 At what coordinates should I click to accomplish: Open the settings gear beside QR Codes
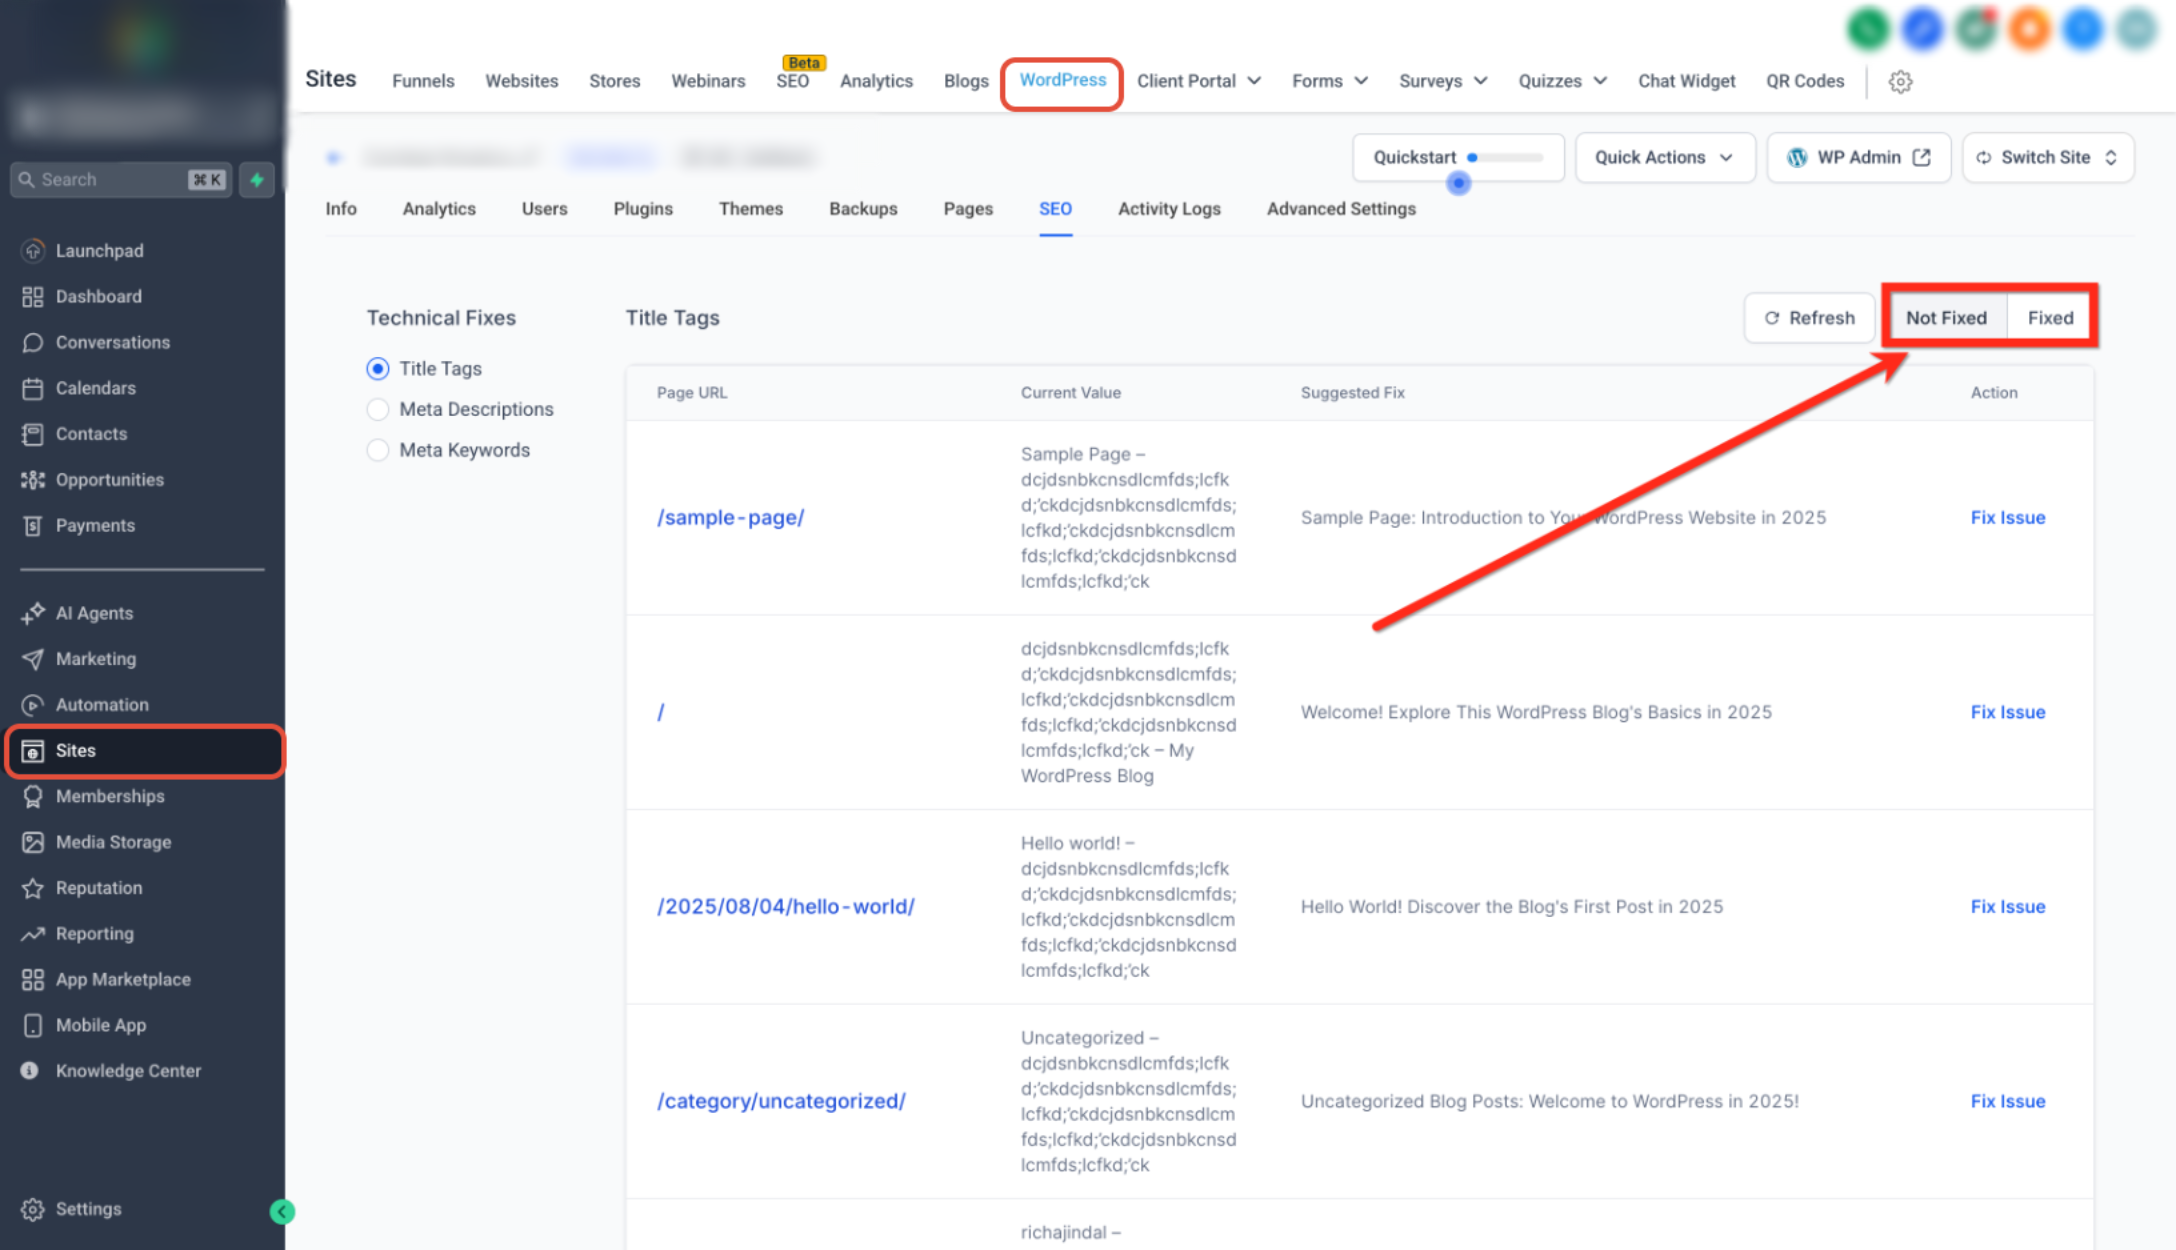click(x=1900, y=81)
